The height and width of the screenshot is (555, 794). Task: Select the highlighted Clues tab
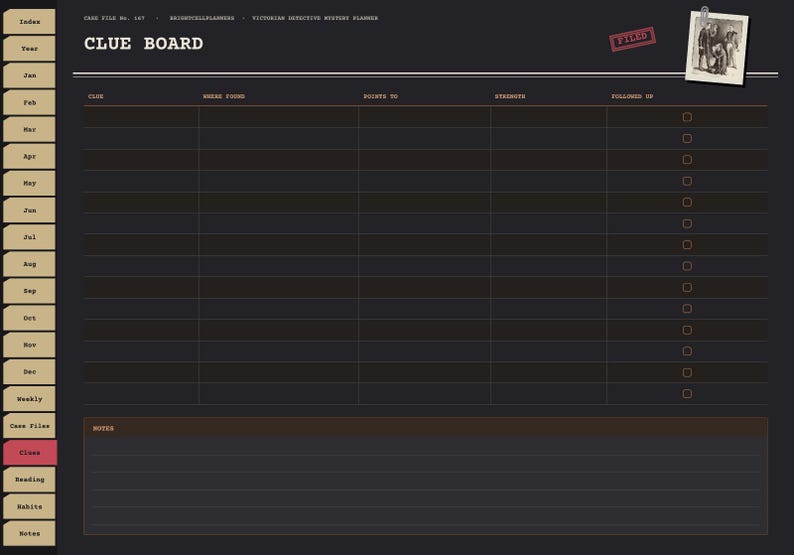[x=30, y=452]
